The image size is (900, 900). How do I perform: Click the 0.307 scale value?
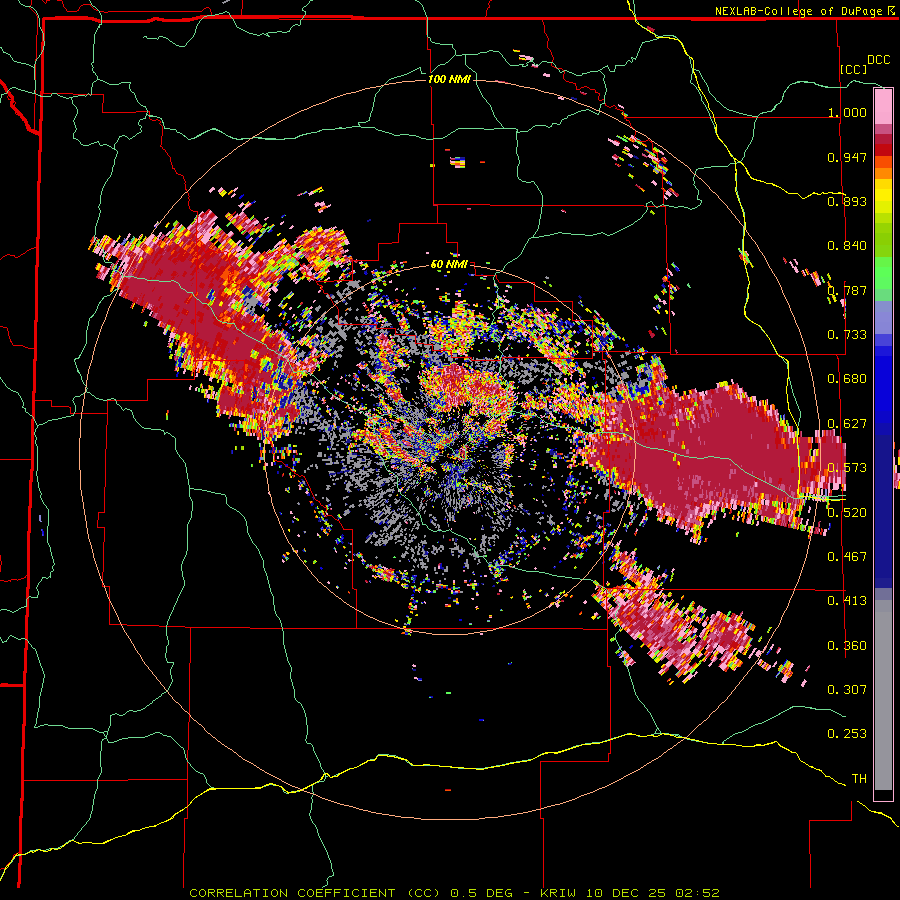(x=847, y=689)
